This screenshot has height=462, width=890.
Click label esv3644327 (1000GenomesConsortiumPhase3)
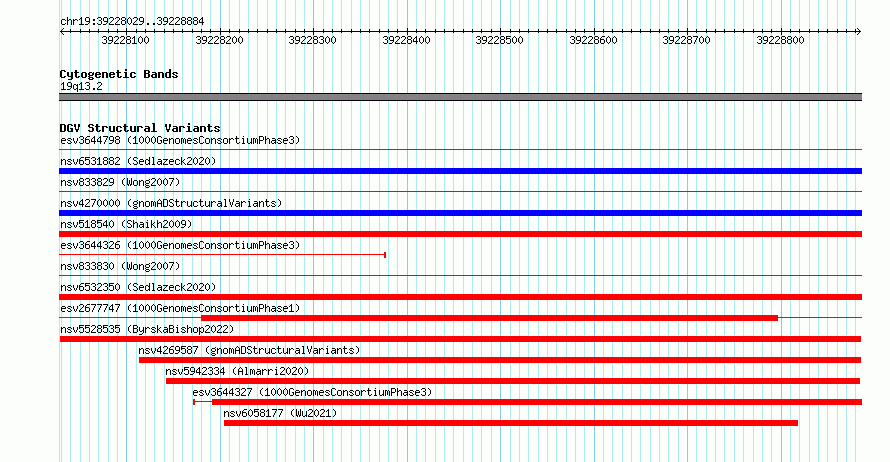tap(312, 392)
